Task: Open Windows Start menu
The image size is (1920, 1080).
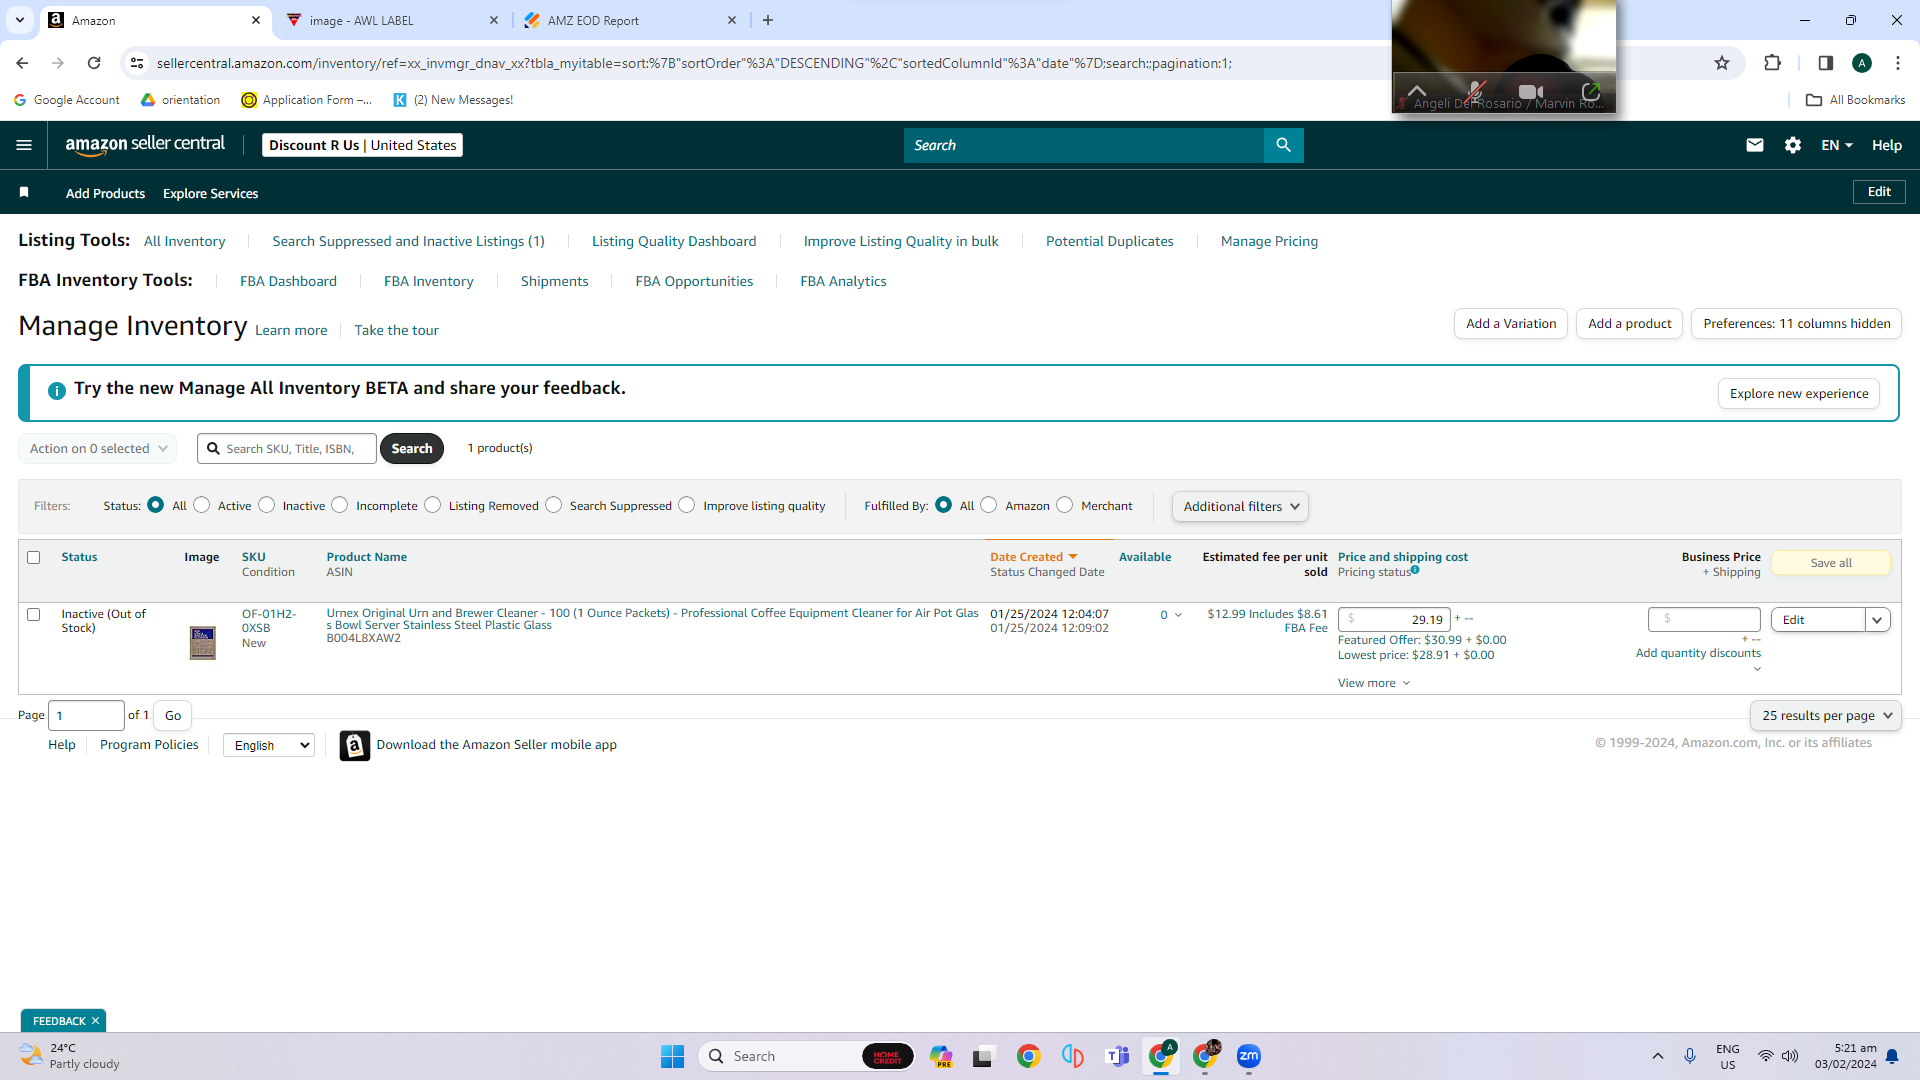Action: click(672, 1056)
